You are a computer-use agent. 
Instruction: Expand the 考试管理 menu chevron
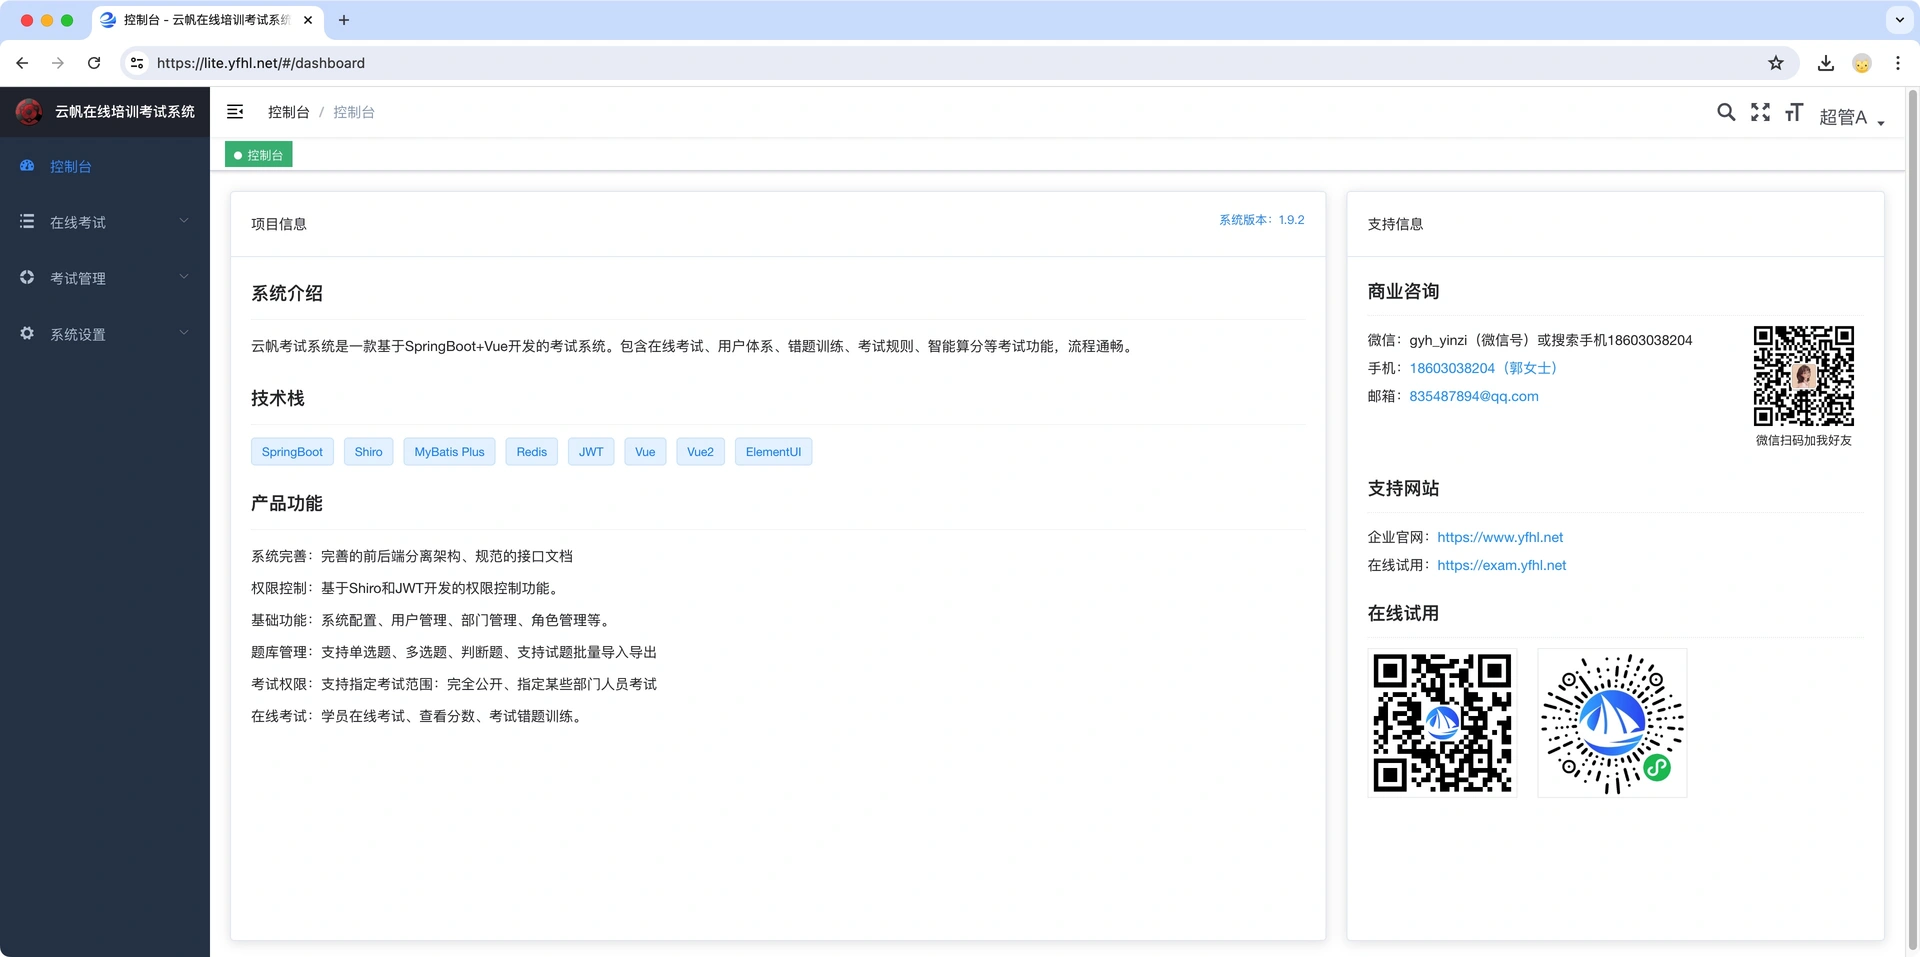pyautogui.click(x=184, y=277)
